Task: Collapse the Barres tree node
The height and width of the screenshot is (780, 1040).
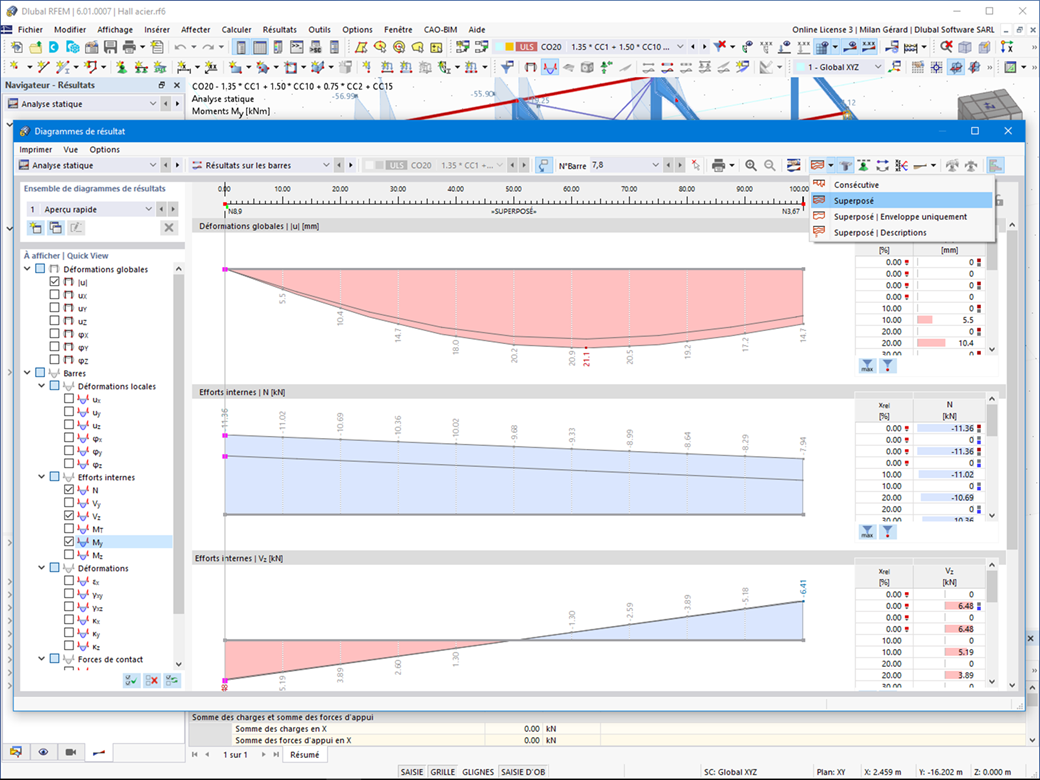Action: [27, 373]
